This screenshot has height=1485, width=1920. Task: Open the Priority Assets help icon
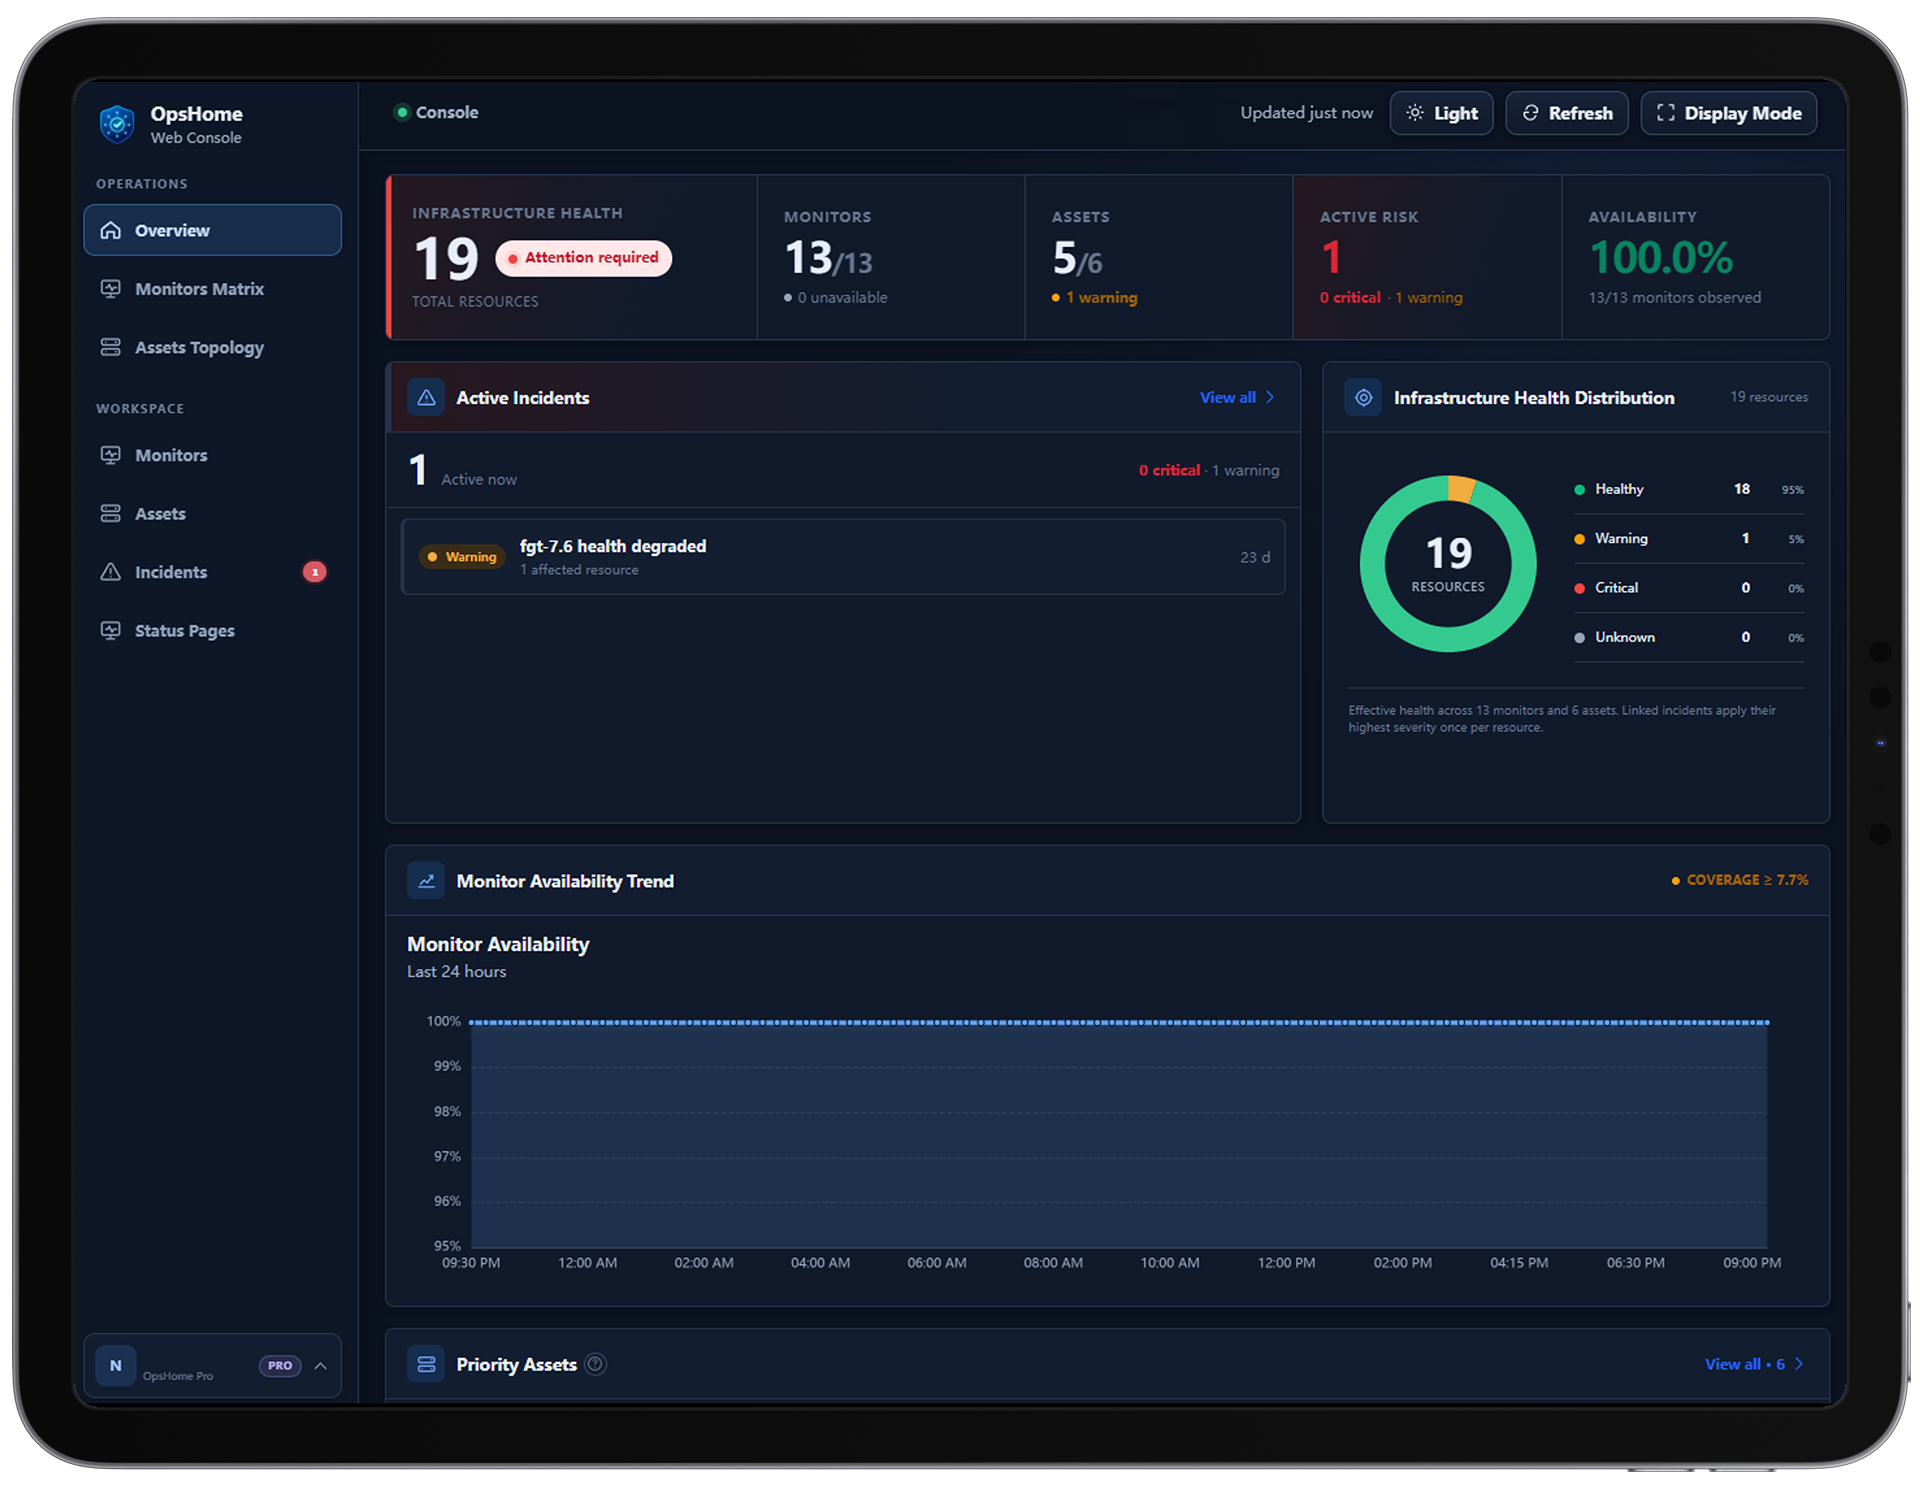coord(595,1364)
